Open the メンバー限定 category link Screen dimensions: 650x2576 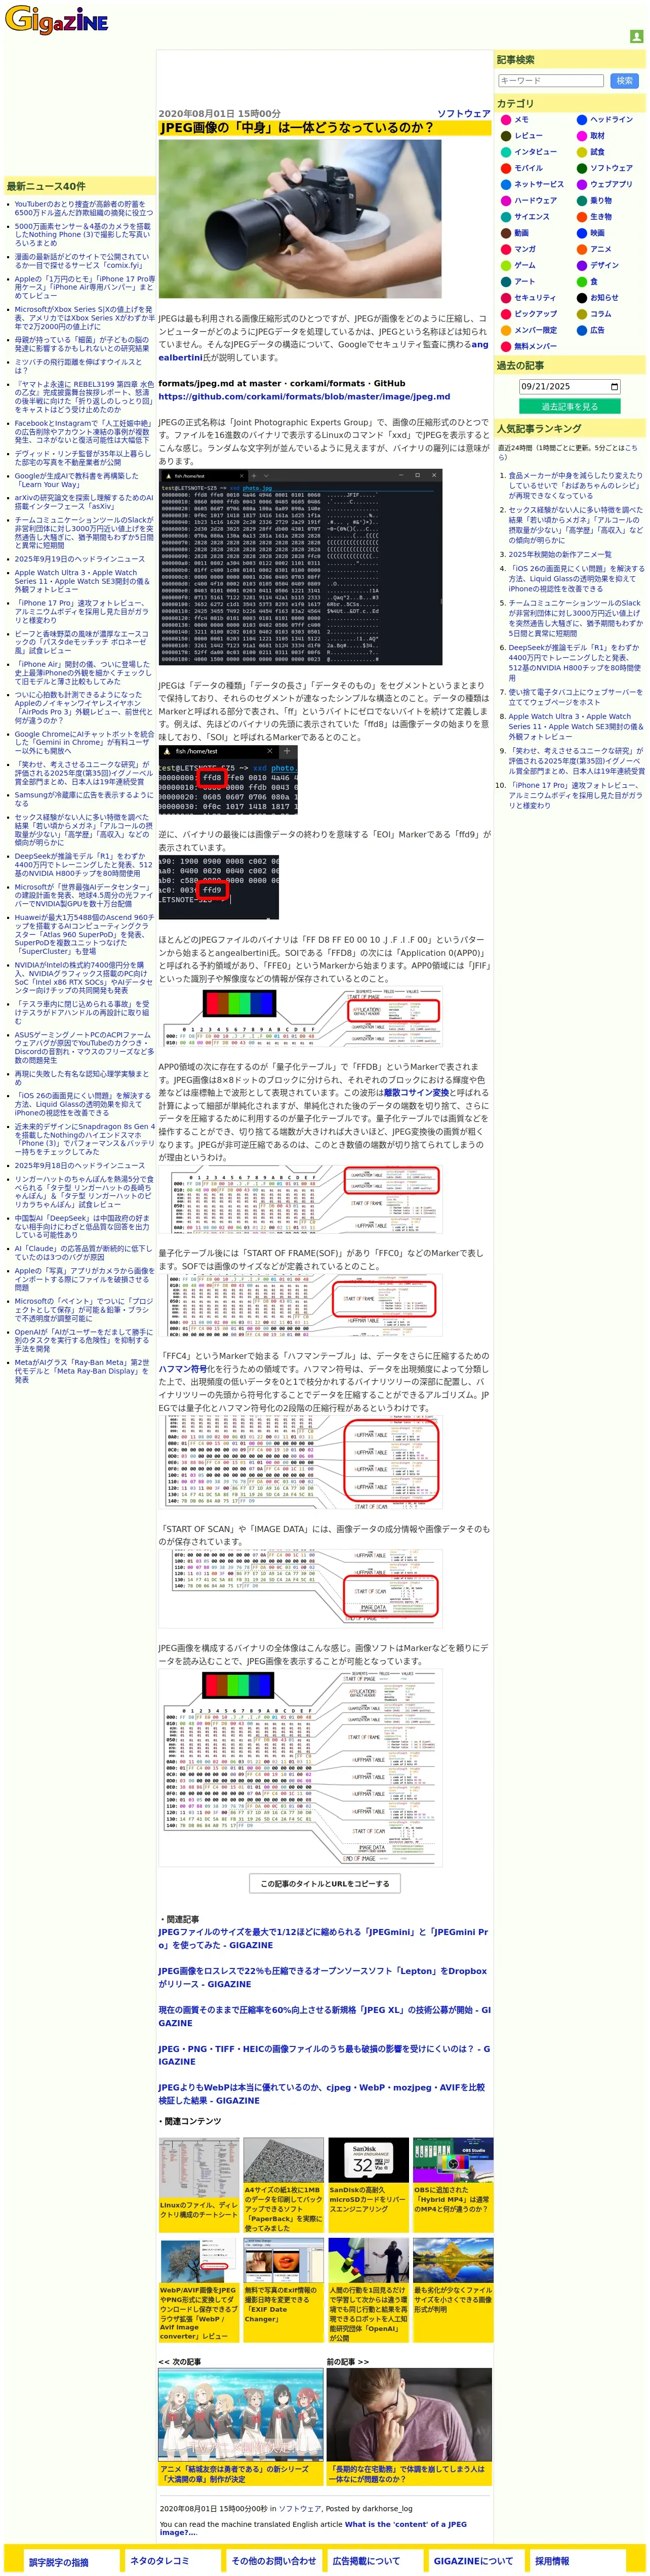pyautogui.click(x=535, y=330)
